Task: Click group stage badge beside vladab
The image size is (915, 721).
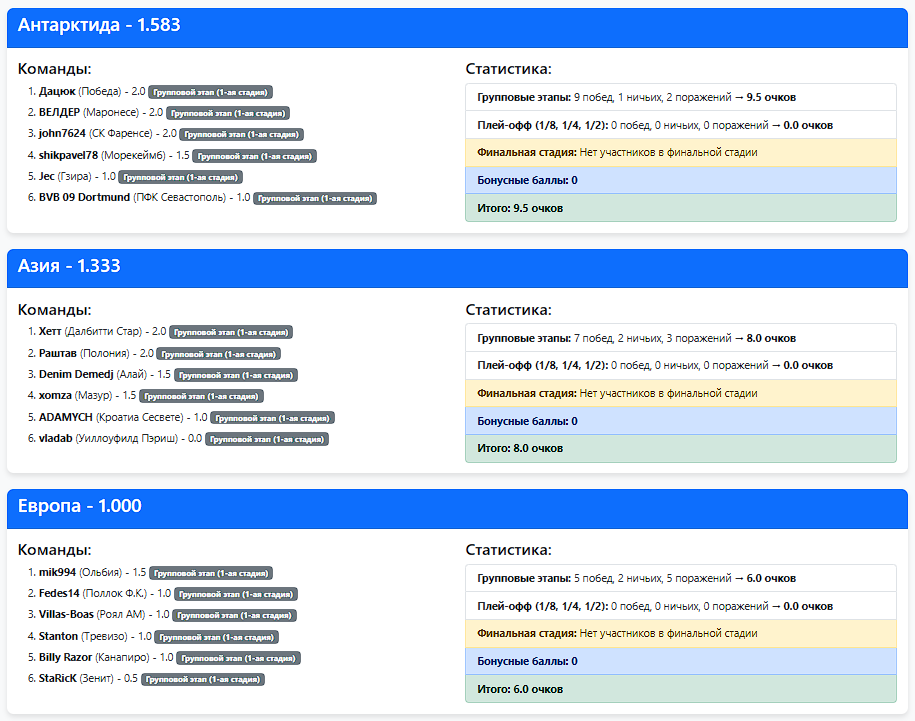Action: coord(267,439)
